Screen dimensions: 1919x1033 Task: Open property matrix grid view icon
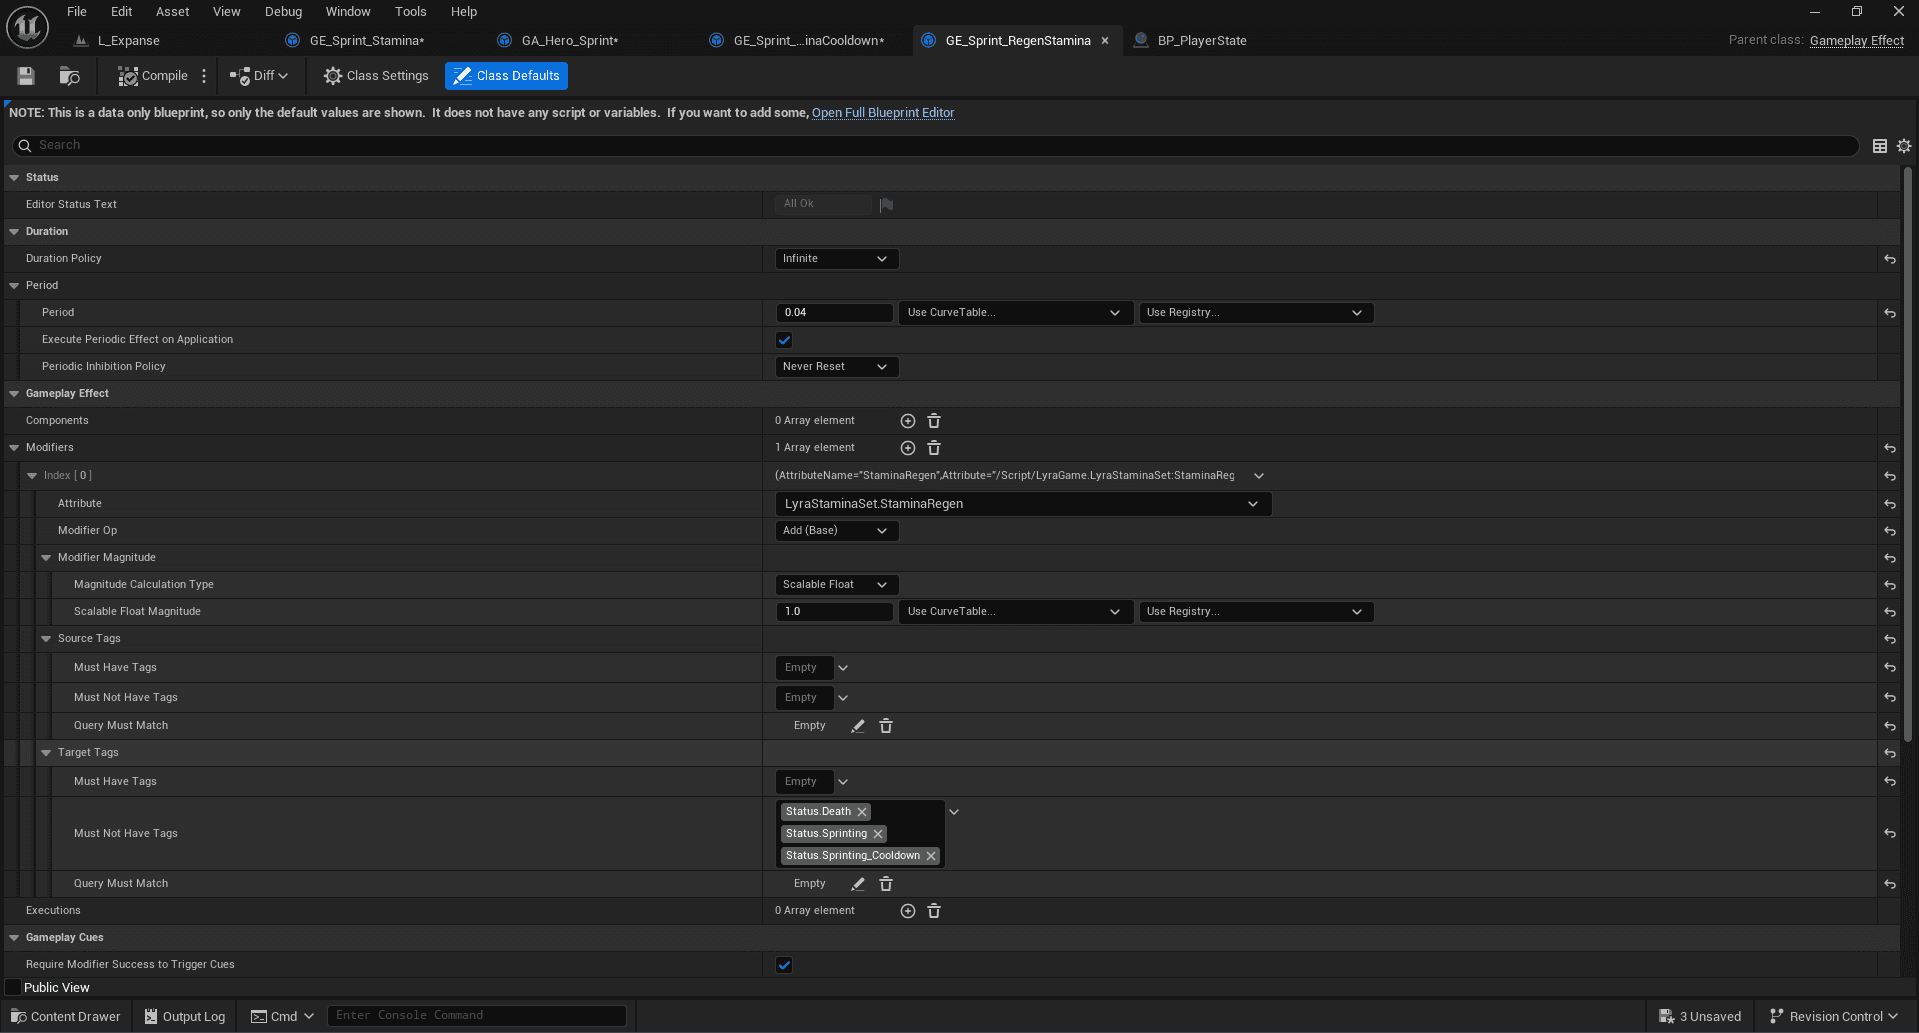click(1880, 146)
